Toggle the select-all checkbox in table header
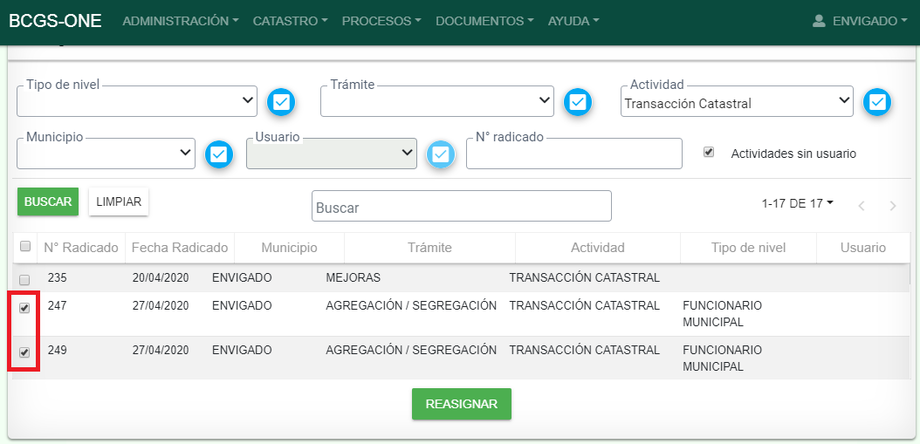This screenshot has width=920, height=444. pyautogui.click(x=25, y=248)
